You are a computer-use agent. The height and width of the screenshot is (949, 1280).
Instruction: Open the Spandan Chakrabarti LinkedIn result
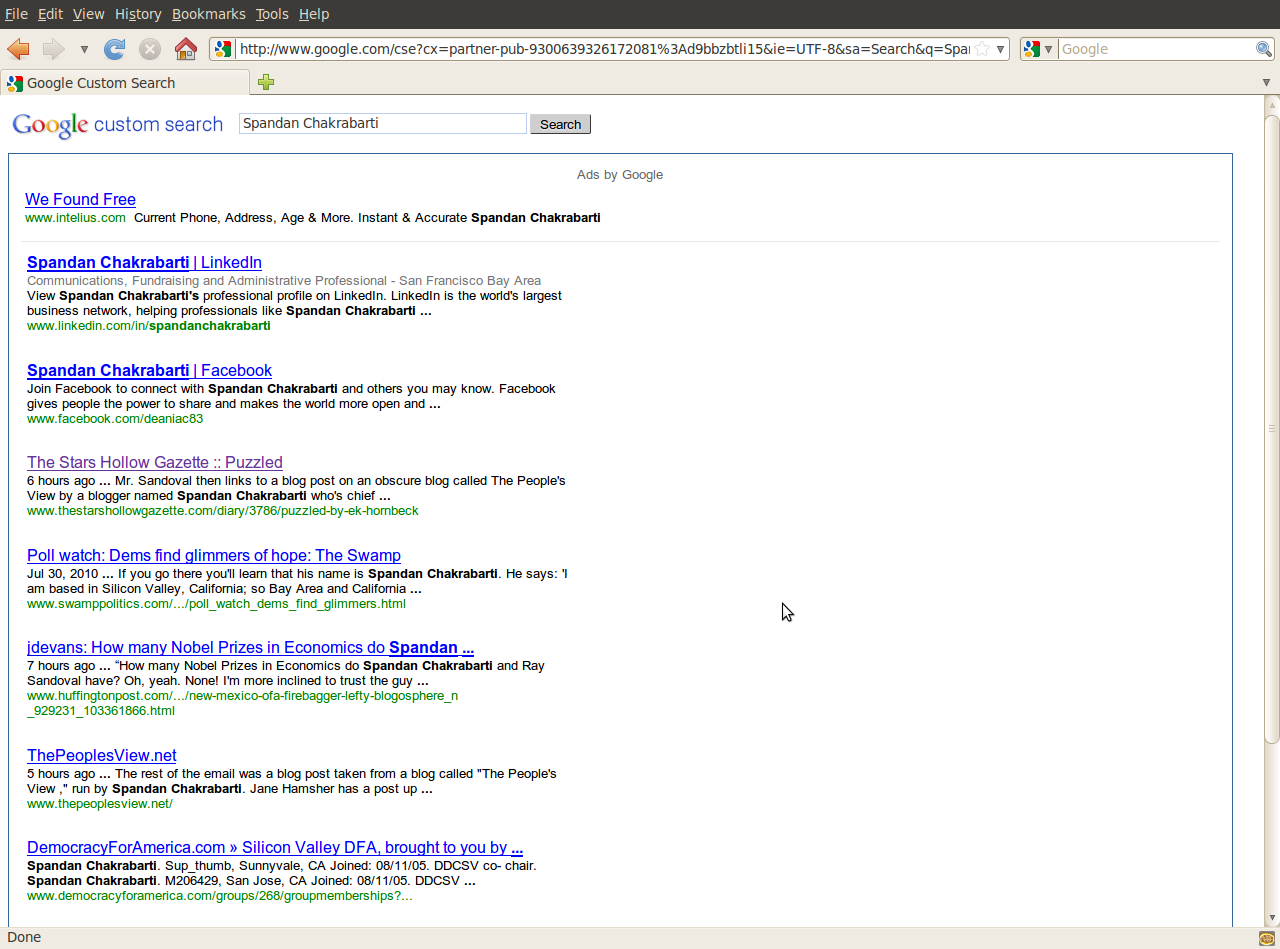pyautogui.click(x=144, y=263)
